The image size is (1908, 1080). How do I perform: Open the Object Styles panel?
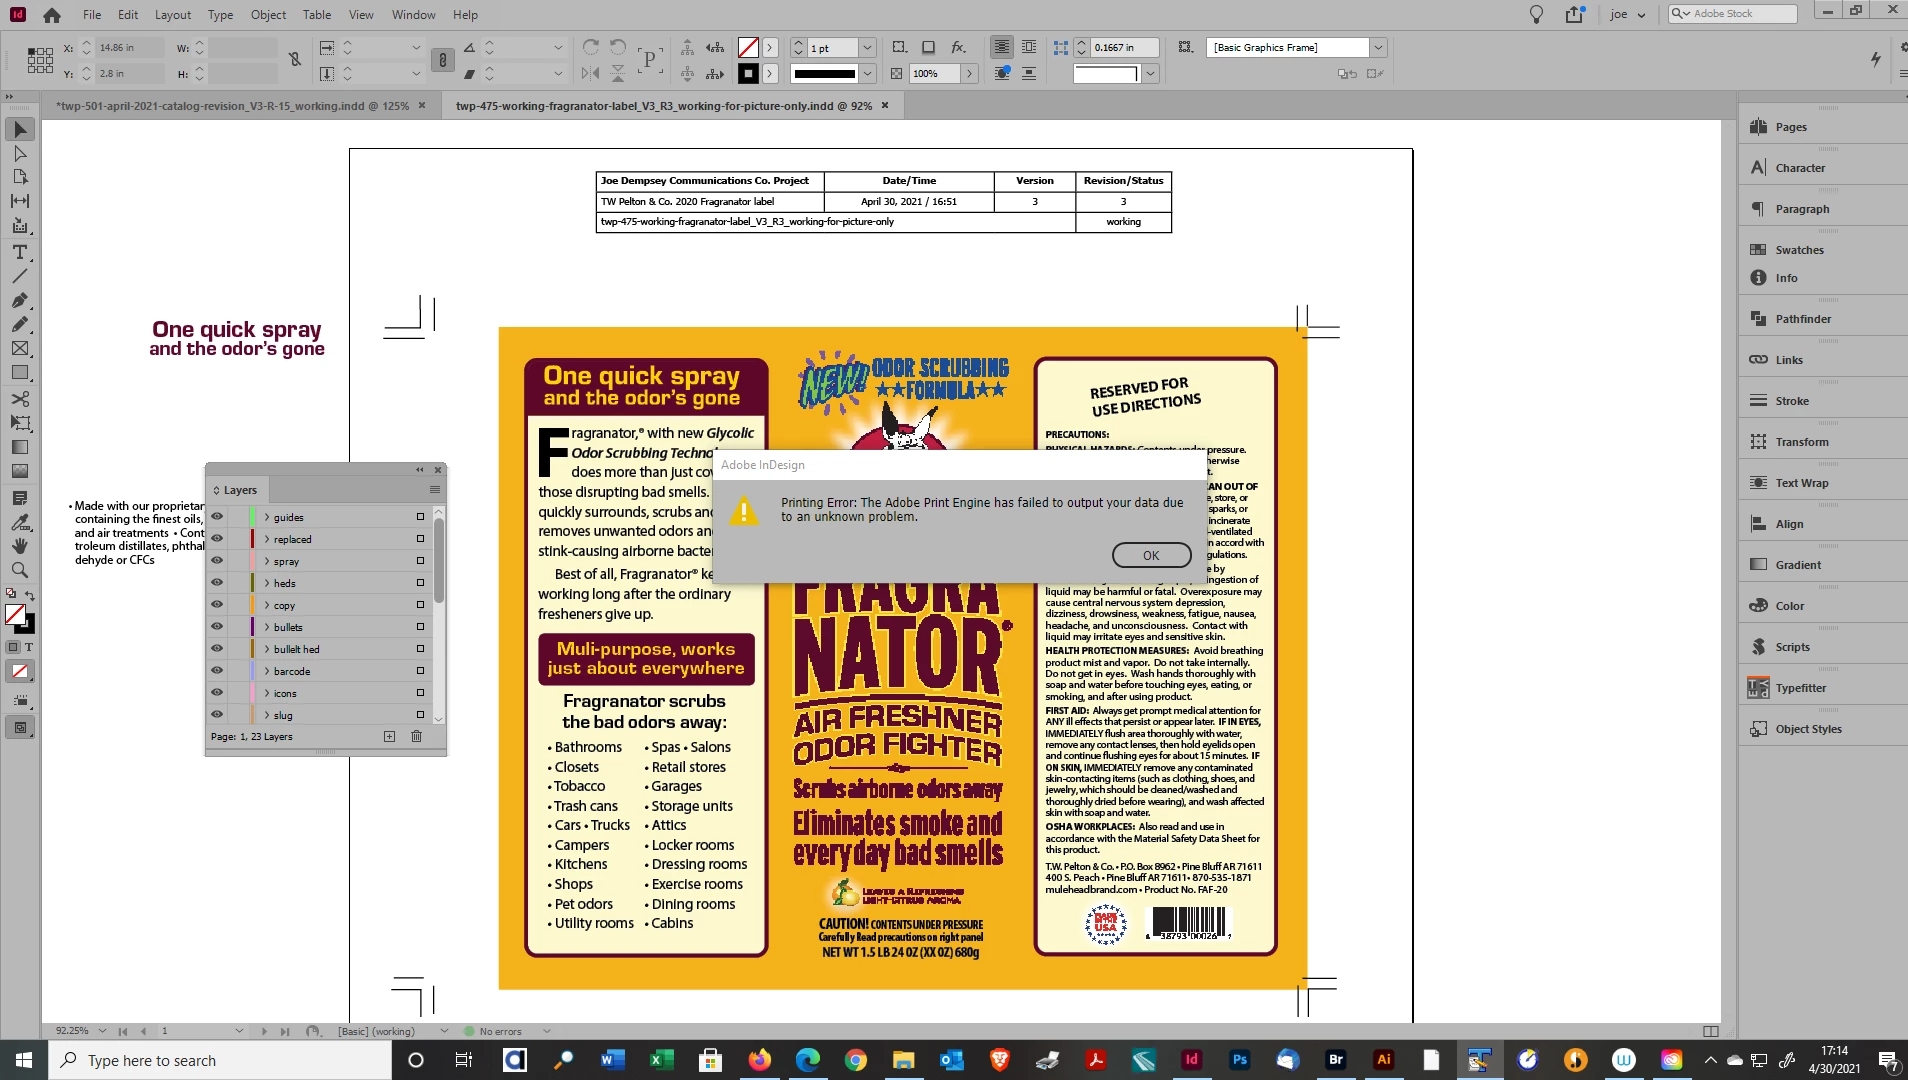tap(1807, 729)
